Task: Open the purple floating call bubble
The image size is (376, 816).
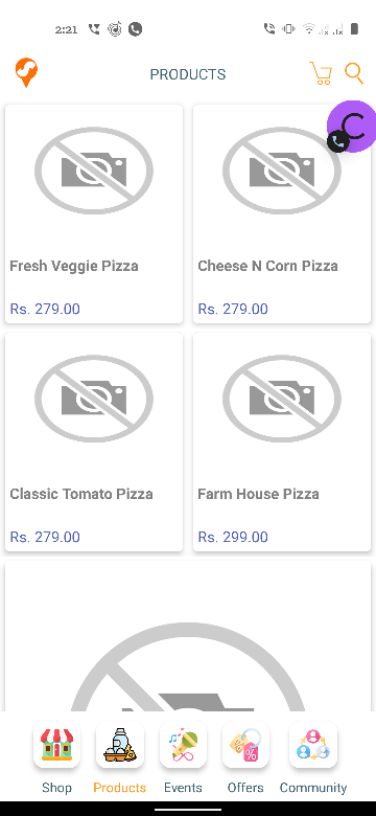Action: (x=352, y=127)
